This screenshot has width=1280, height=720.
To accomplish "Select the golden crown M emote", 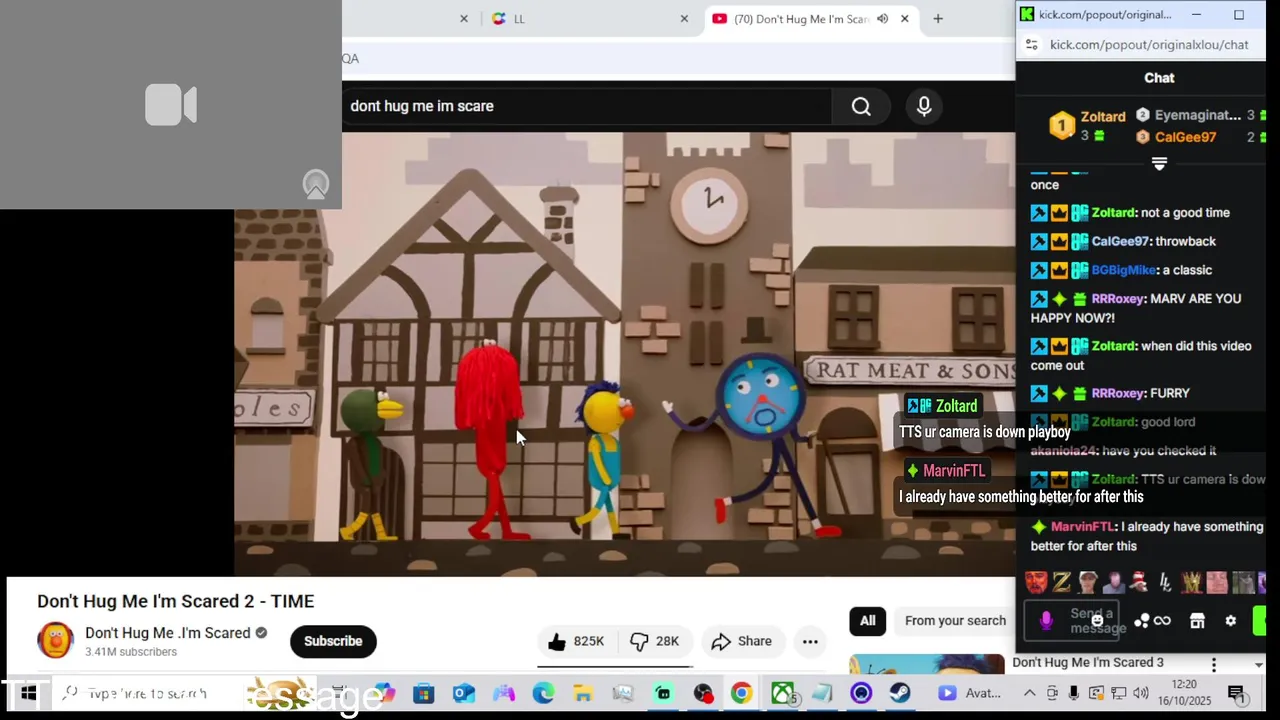I will tap(1191, 582).
